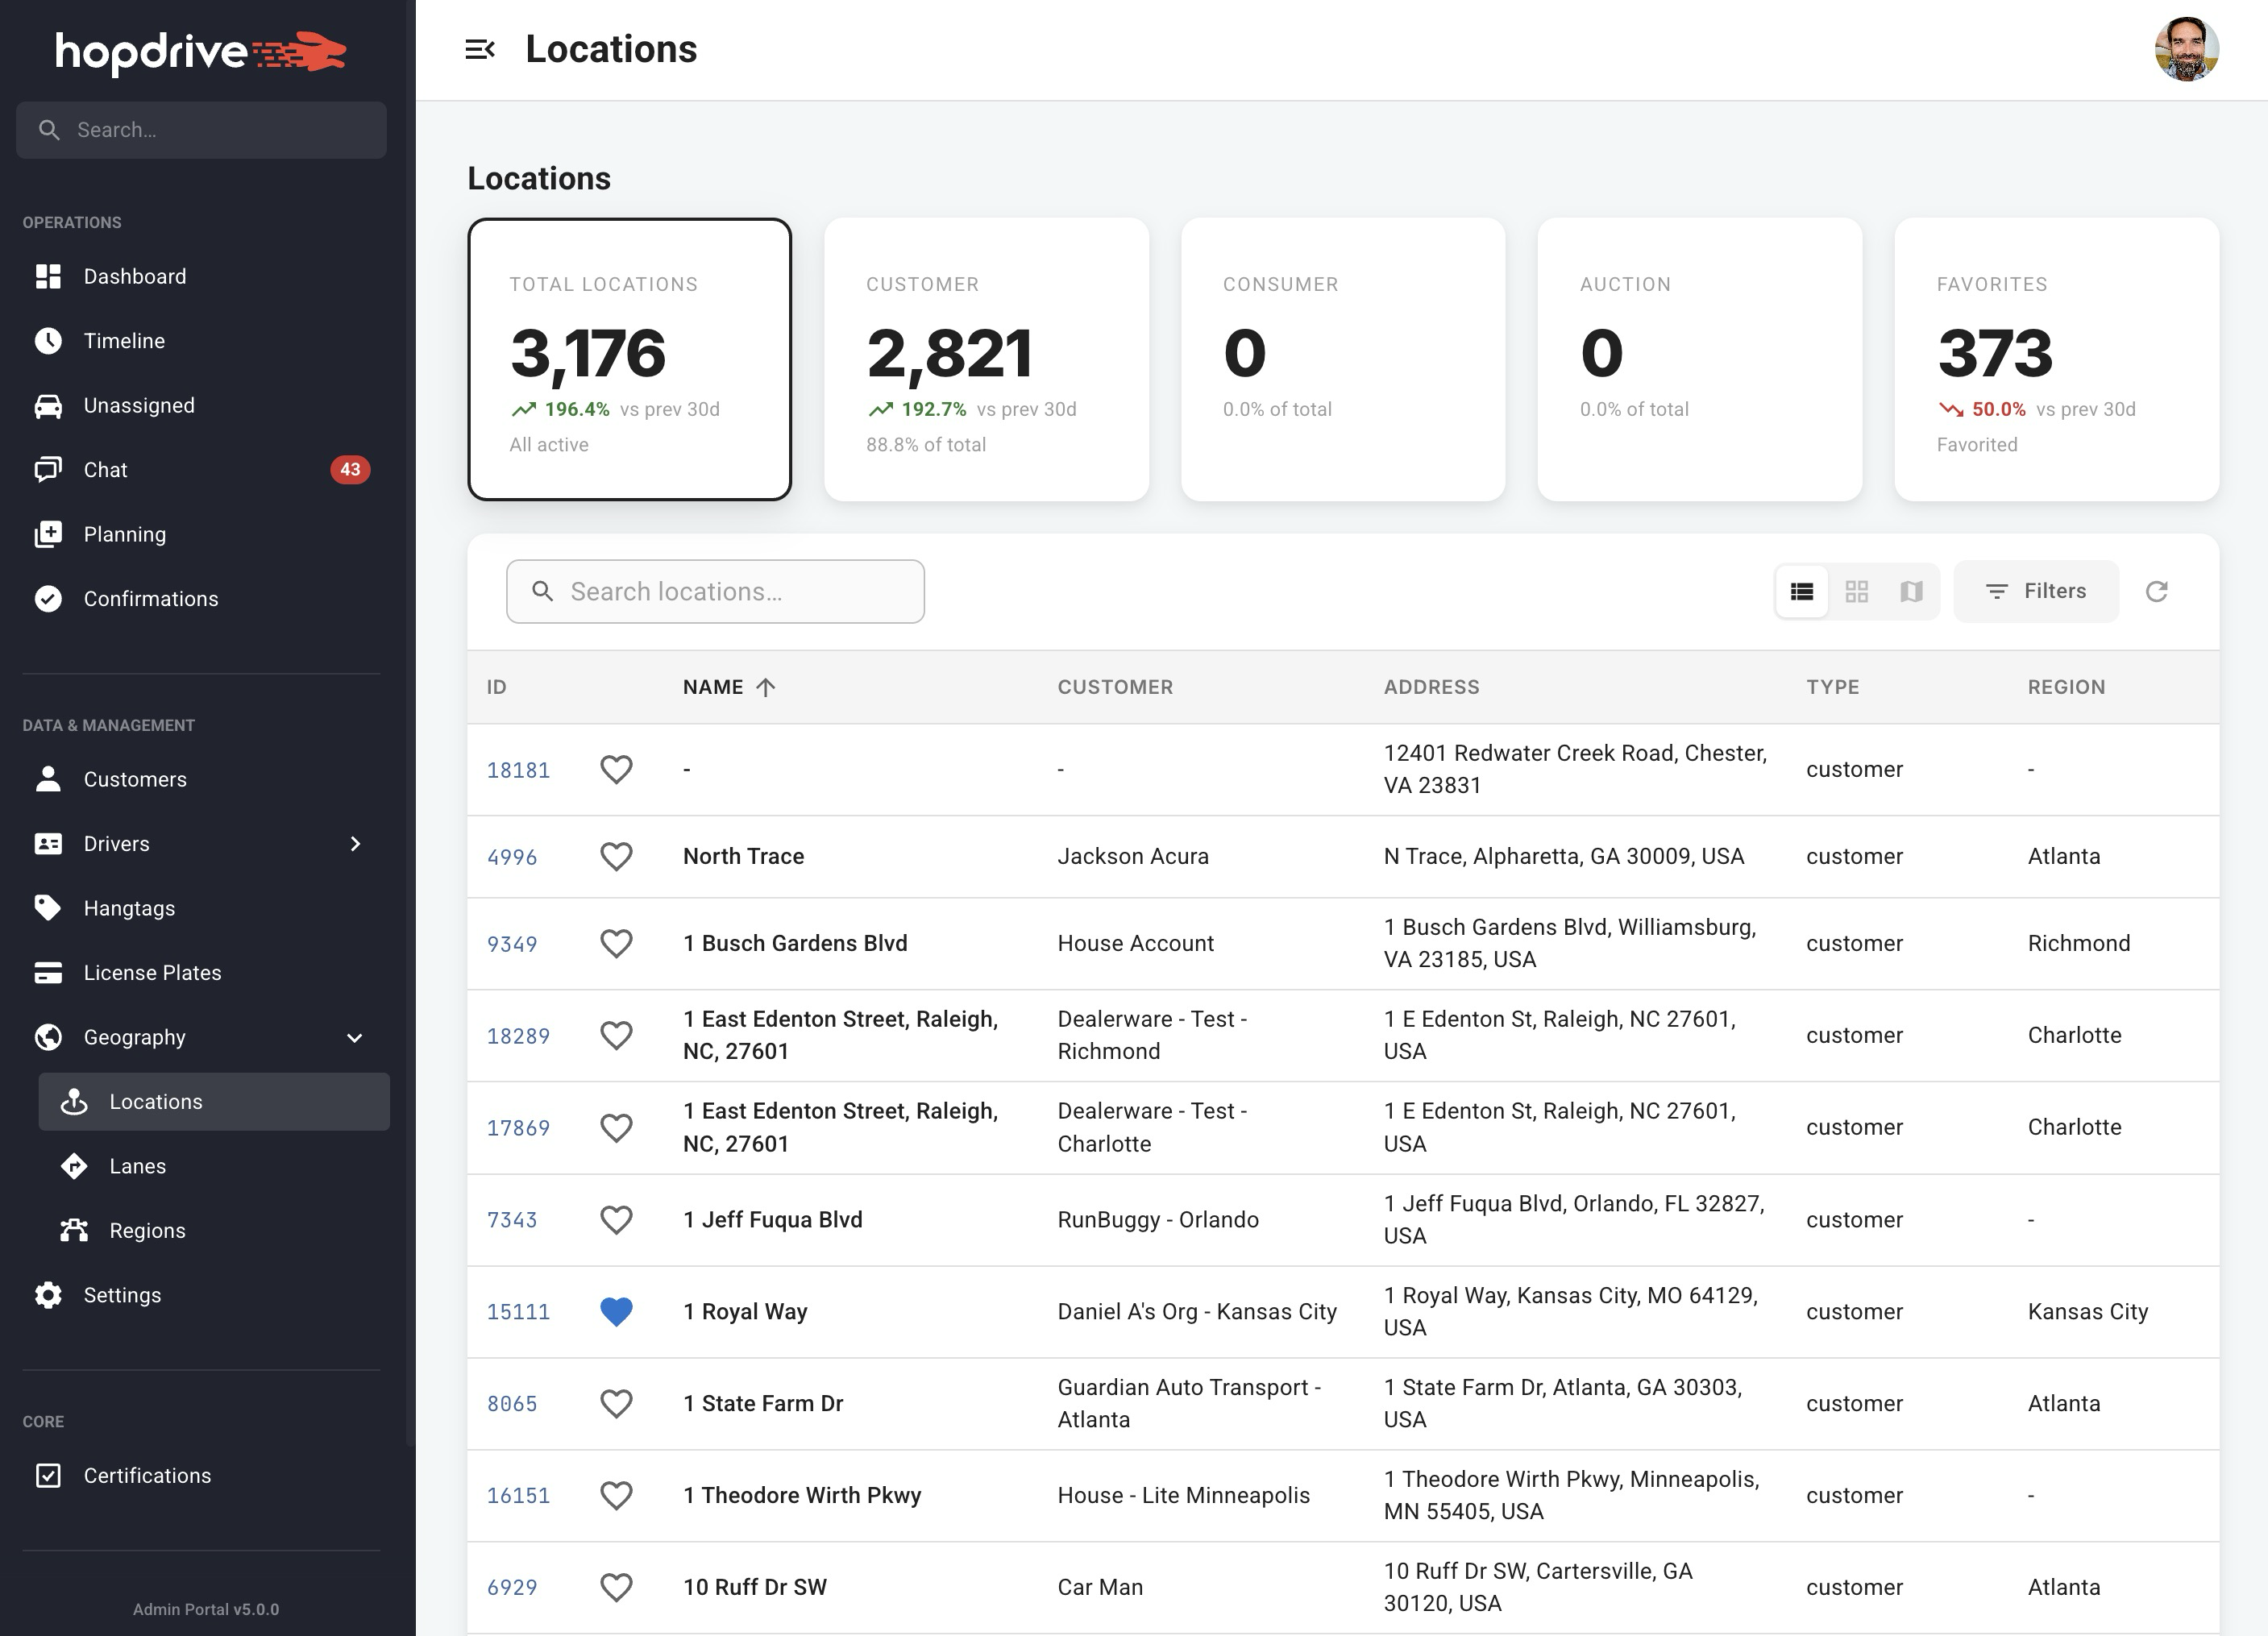This screenshot has height=1636, width=2268.
Task: Open Hangtags from the sidebar
Action: [129, 908]
